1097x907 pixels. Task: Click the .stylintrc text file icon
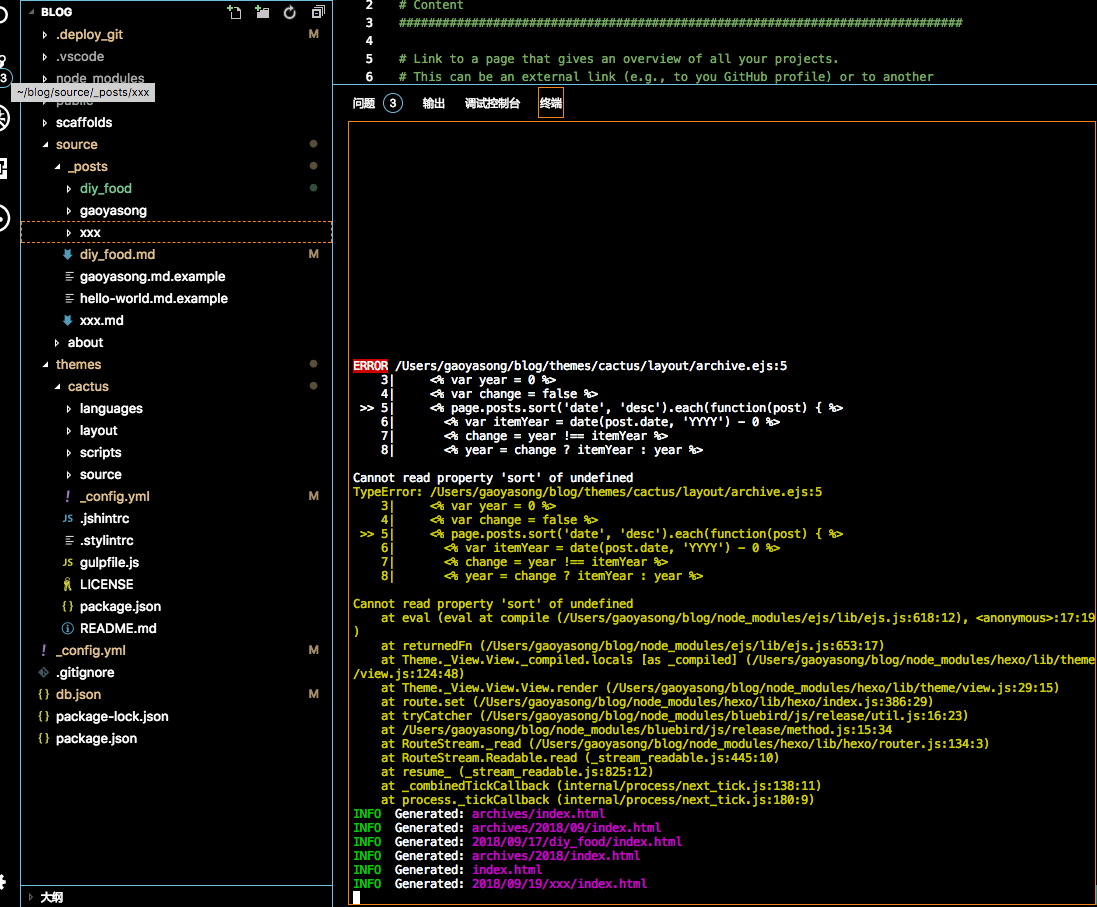(69, 540)
